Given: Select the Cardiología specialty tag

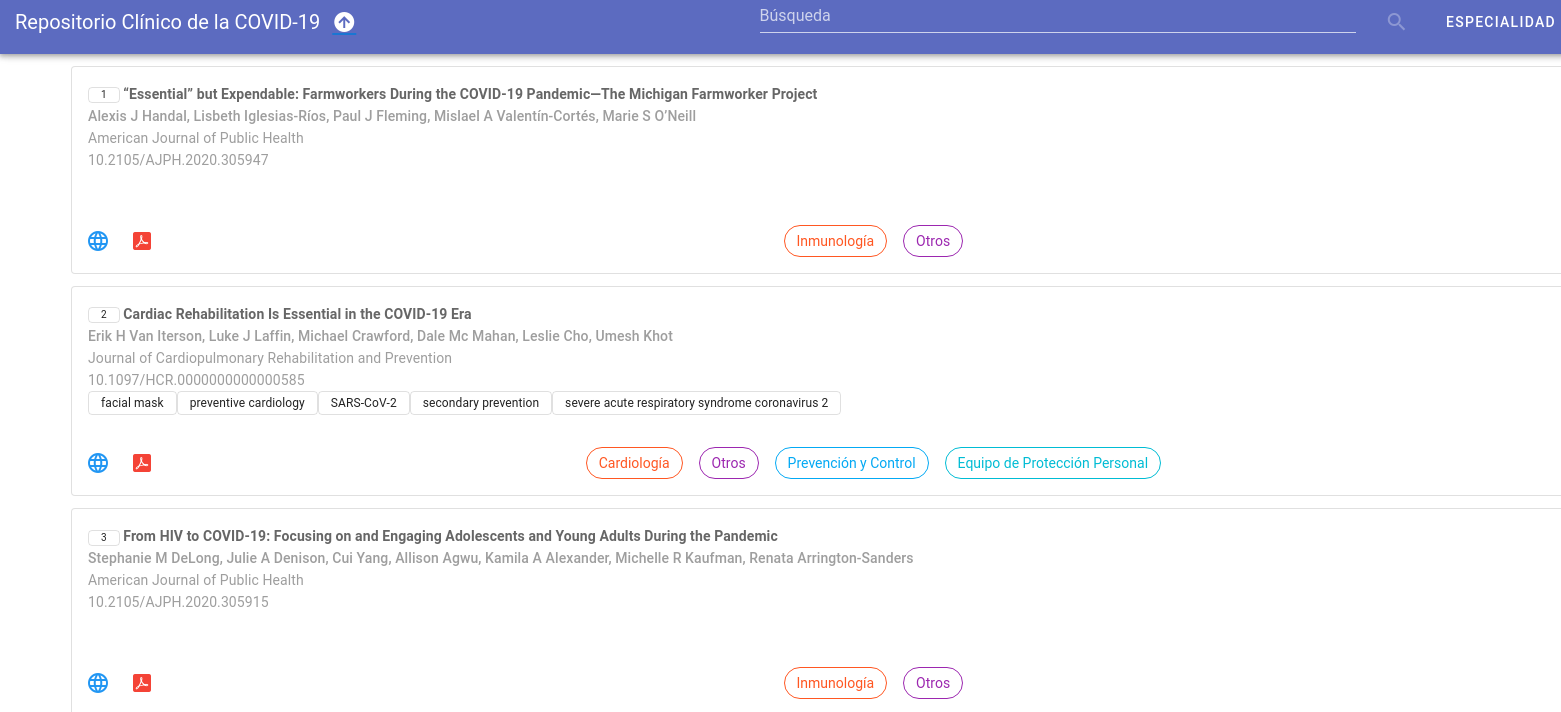Looking at the screenshot, I should (x=634, y=463).
